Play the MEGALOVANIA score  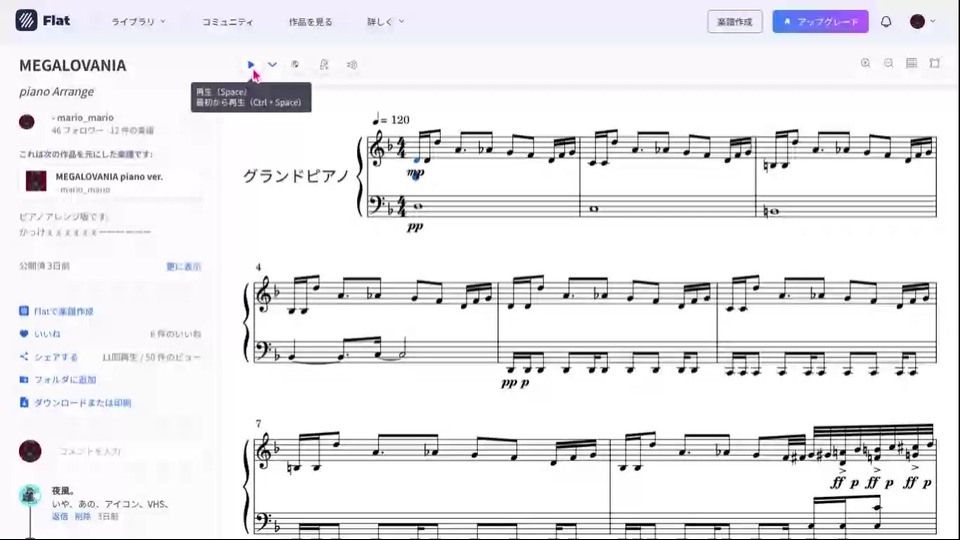[x=250, y=64]
